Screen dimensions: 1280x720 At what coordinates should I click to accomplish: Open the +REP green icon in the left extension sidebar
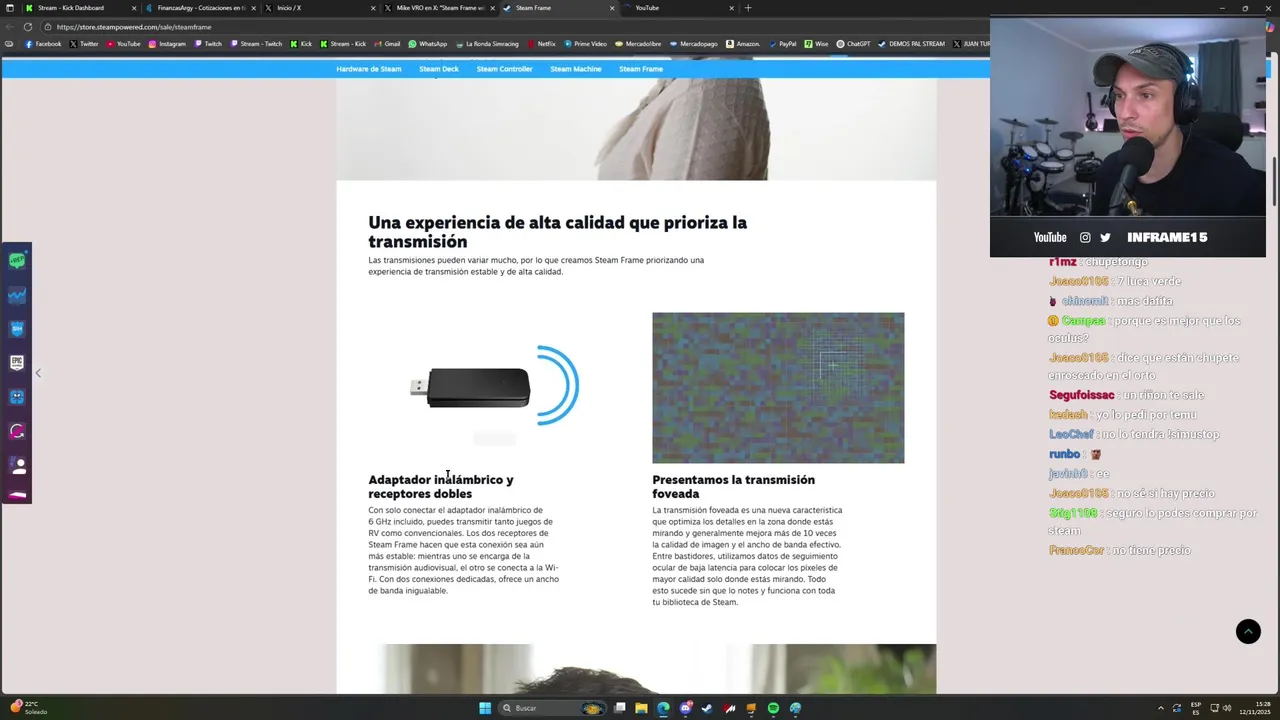click(x=17, y=261)
